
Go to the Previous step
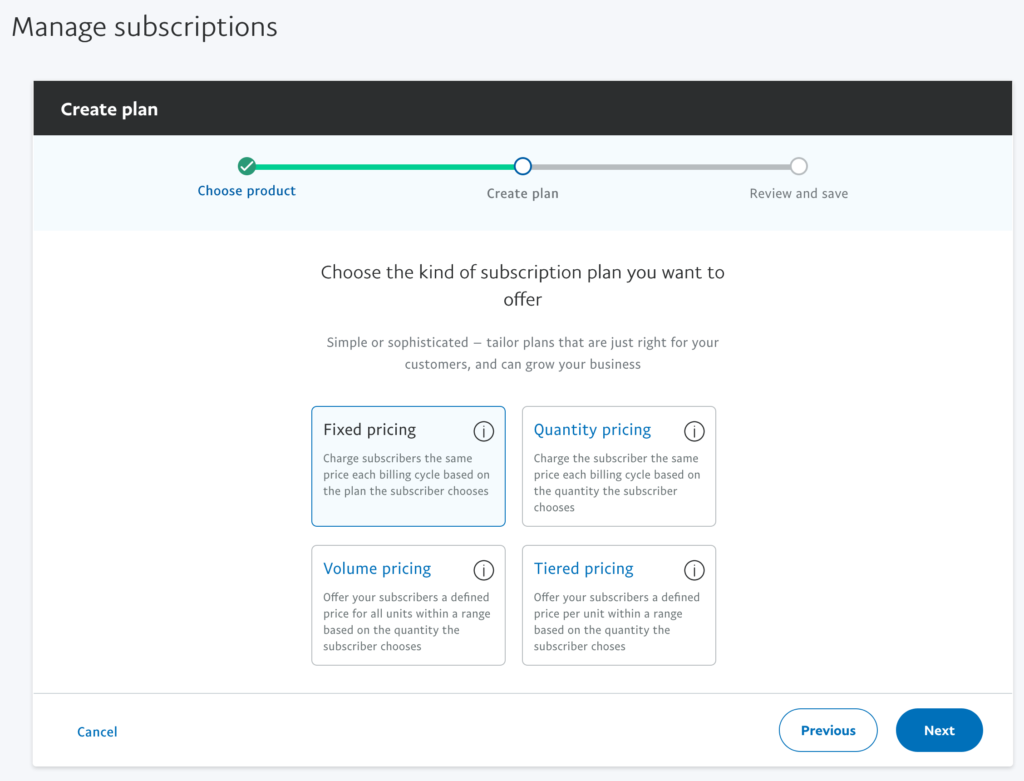pos(828,730)
